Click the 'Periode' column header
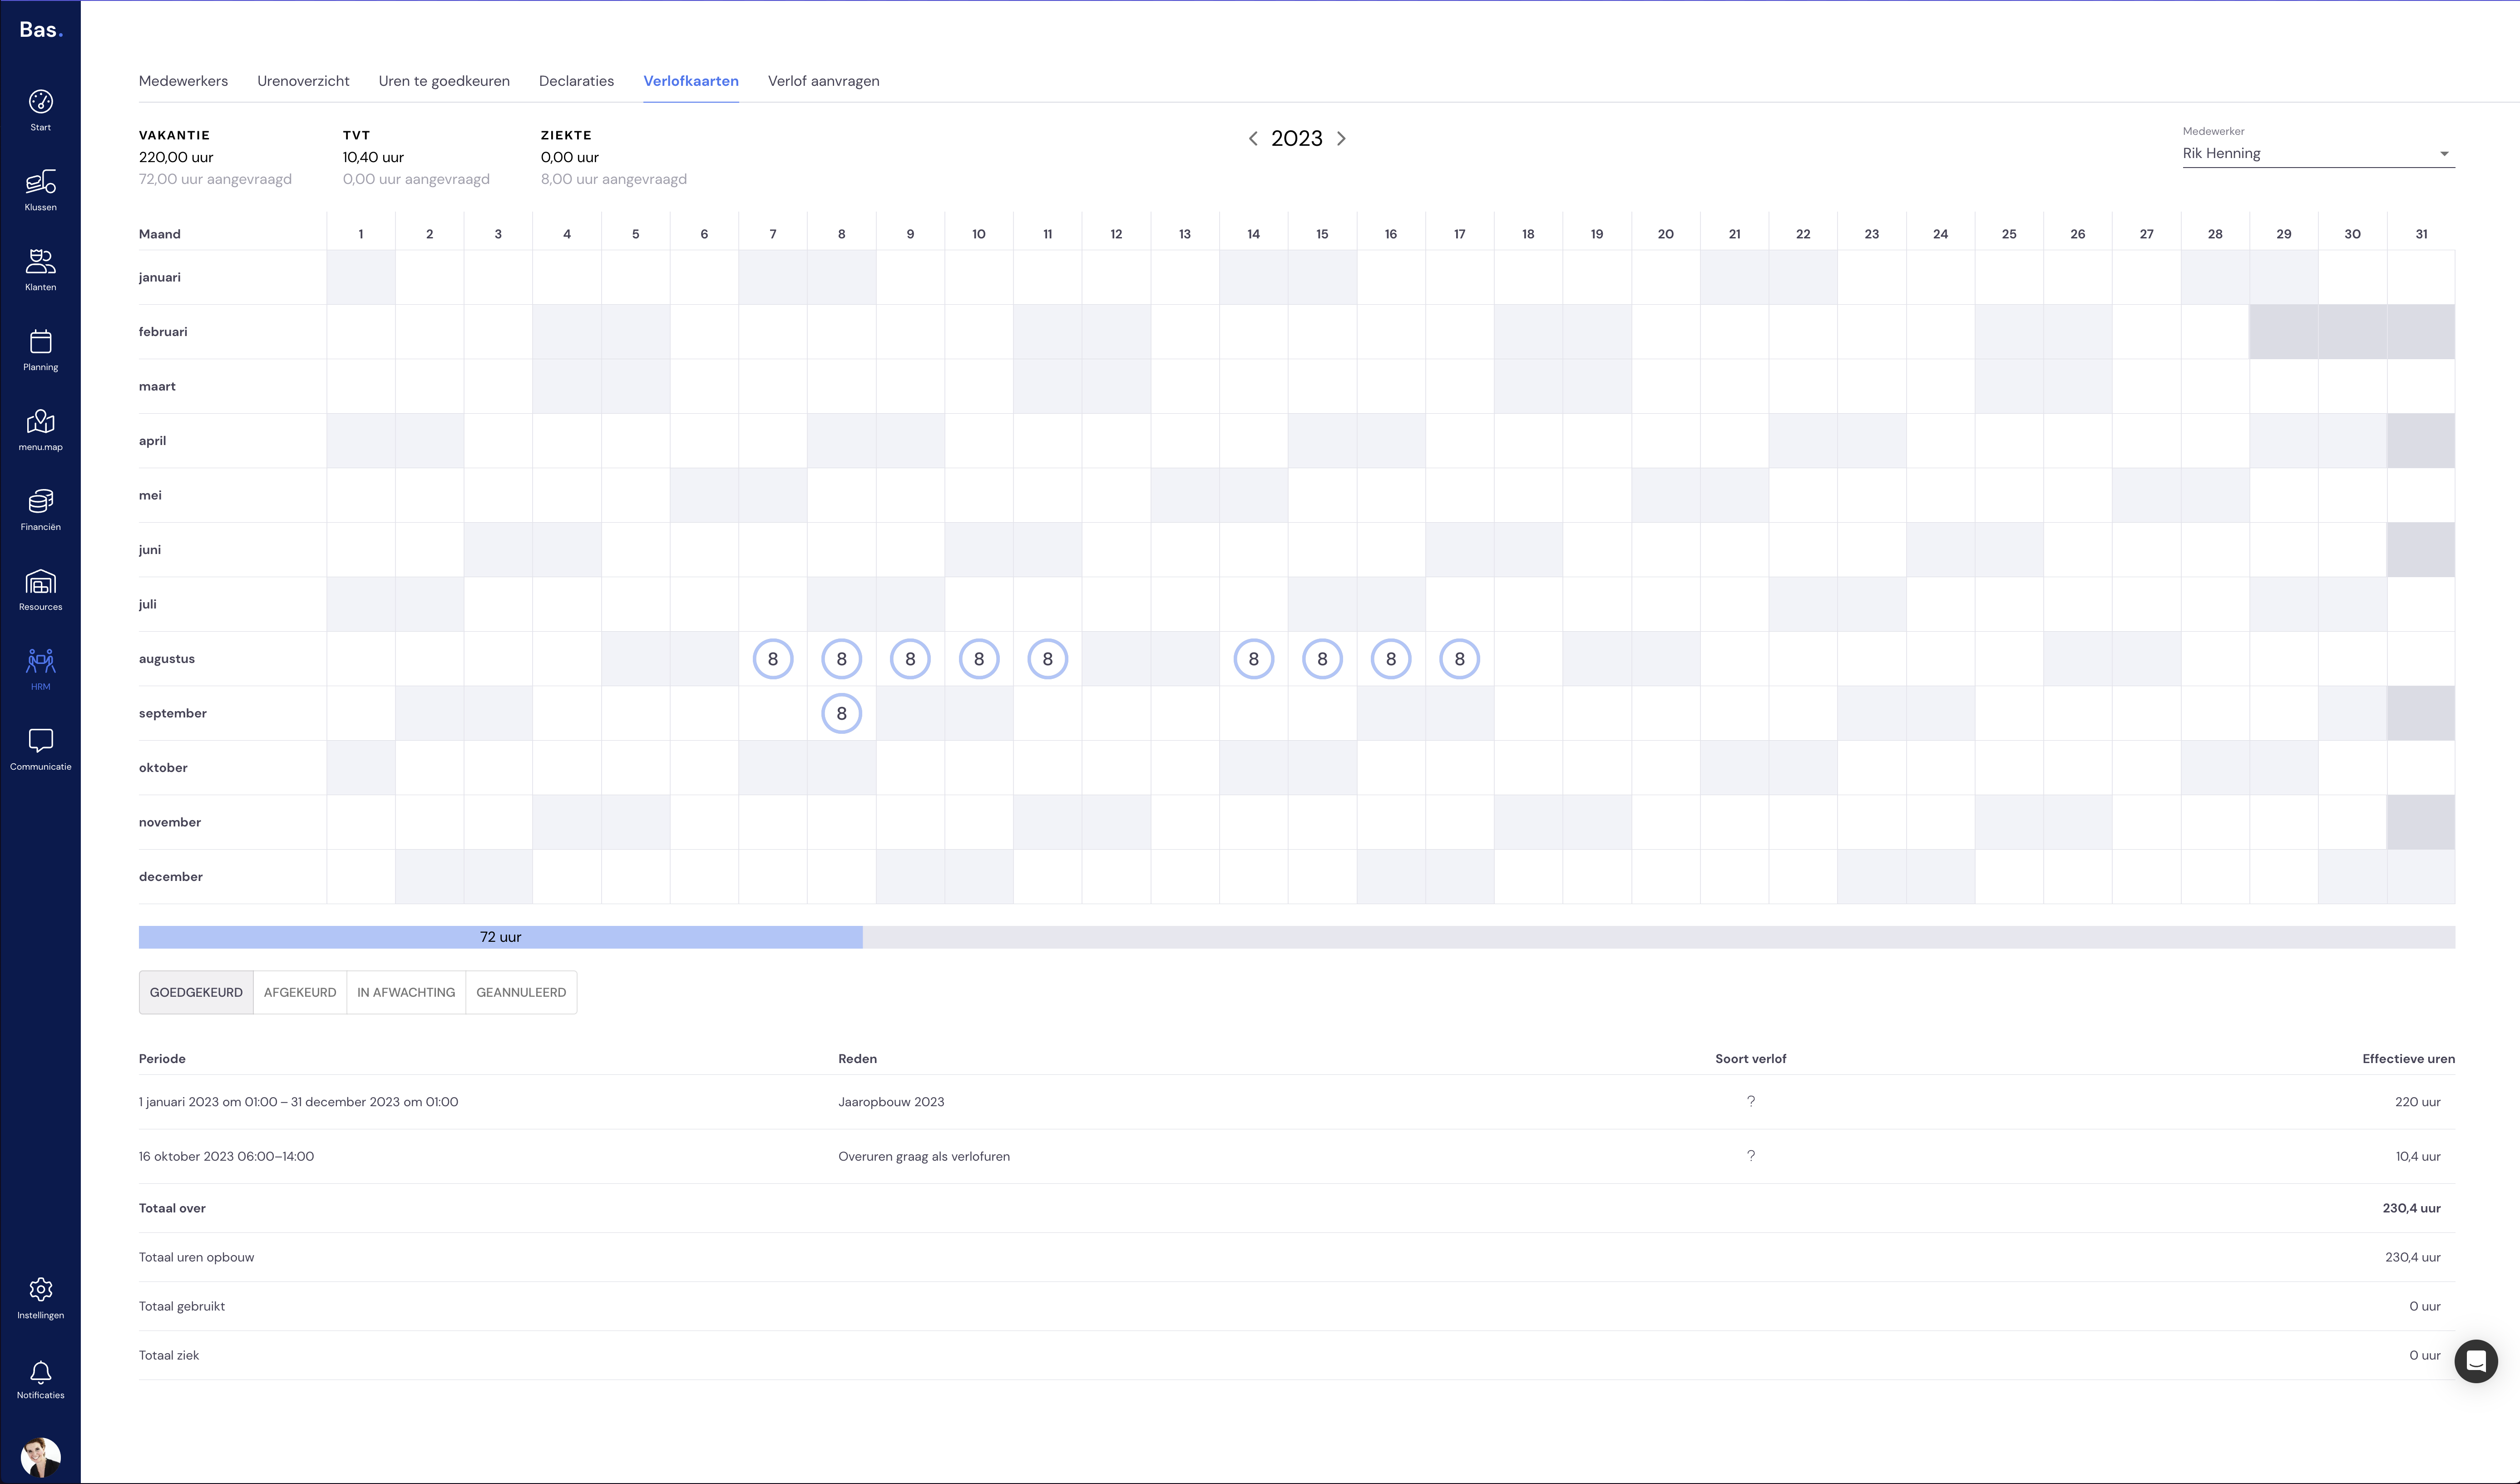Viewport: 2520px width, 1484px height. [162, 1059]
